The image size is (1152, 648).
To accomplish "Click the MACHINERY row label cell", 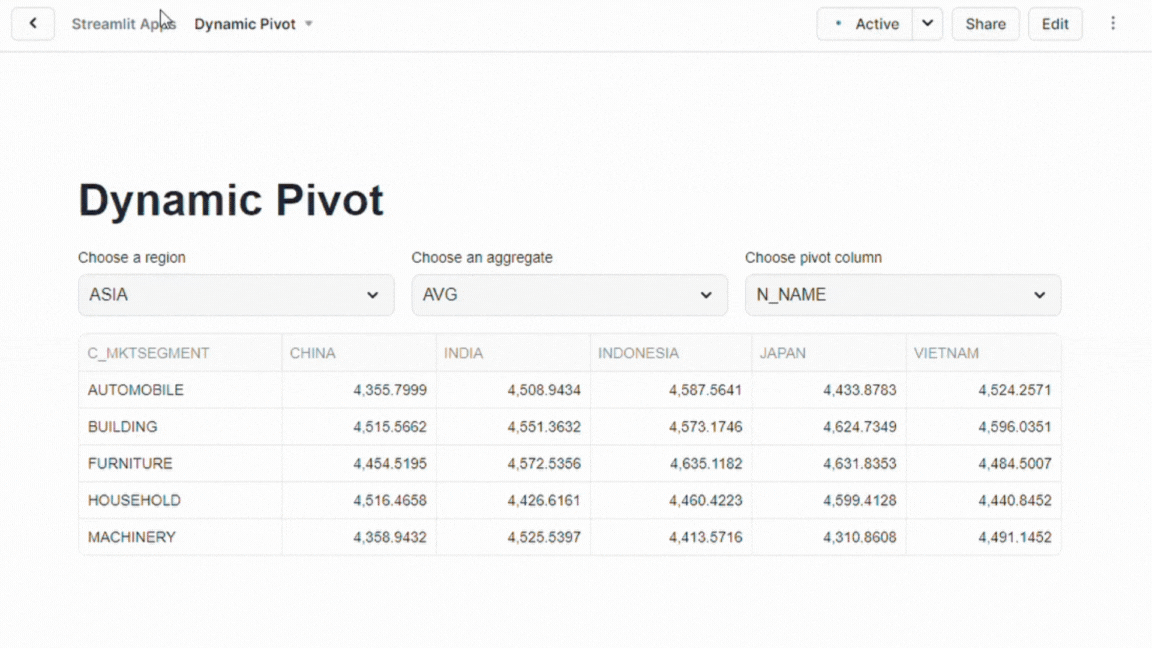I will coord(132,537).
